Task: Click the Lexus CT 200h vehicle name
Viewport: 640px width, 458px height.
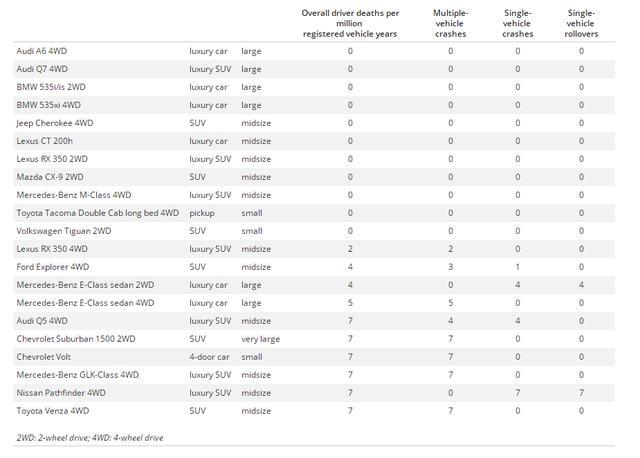Action: click(x=44, y=141)
